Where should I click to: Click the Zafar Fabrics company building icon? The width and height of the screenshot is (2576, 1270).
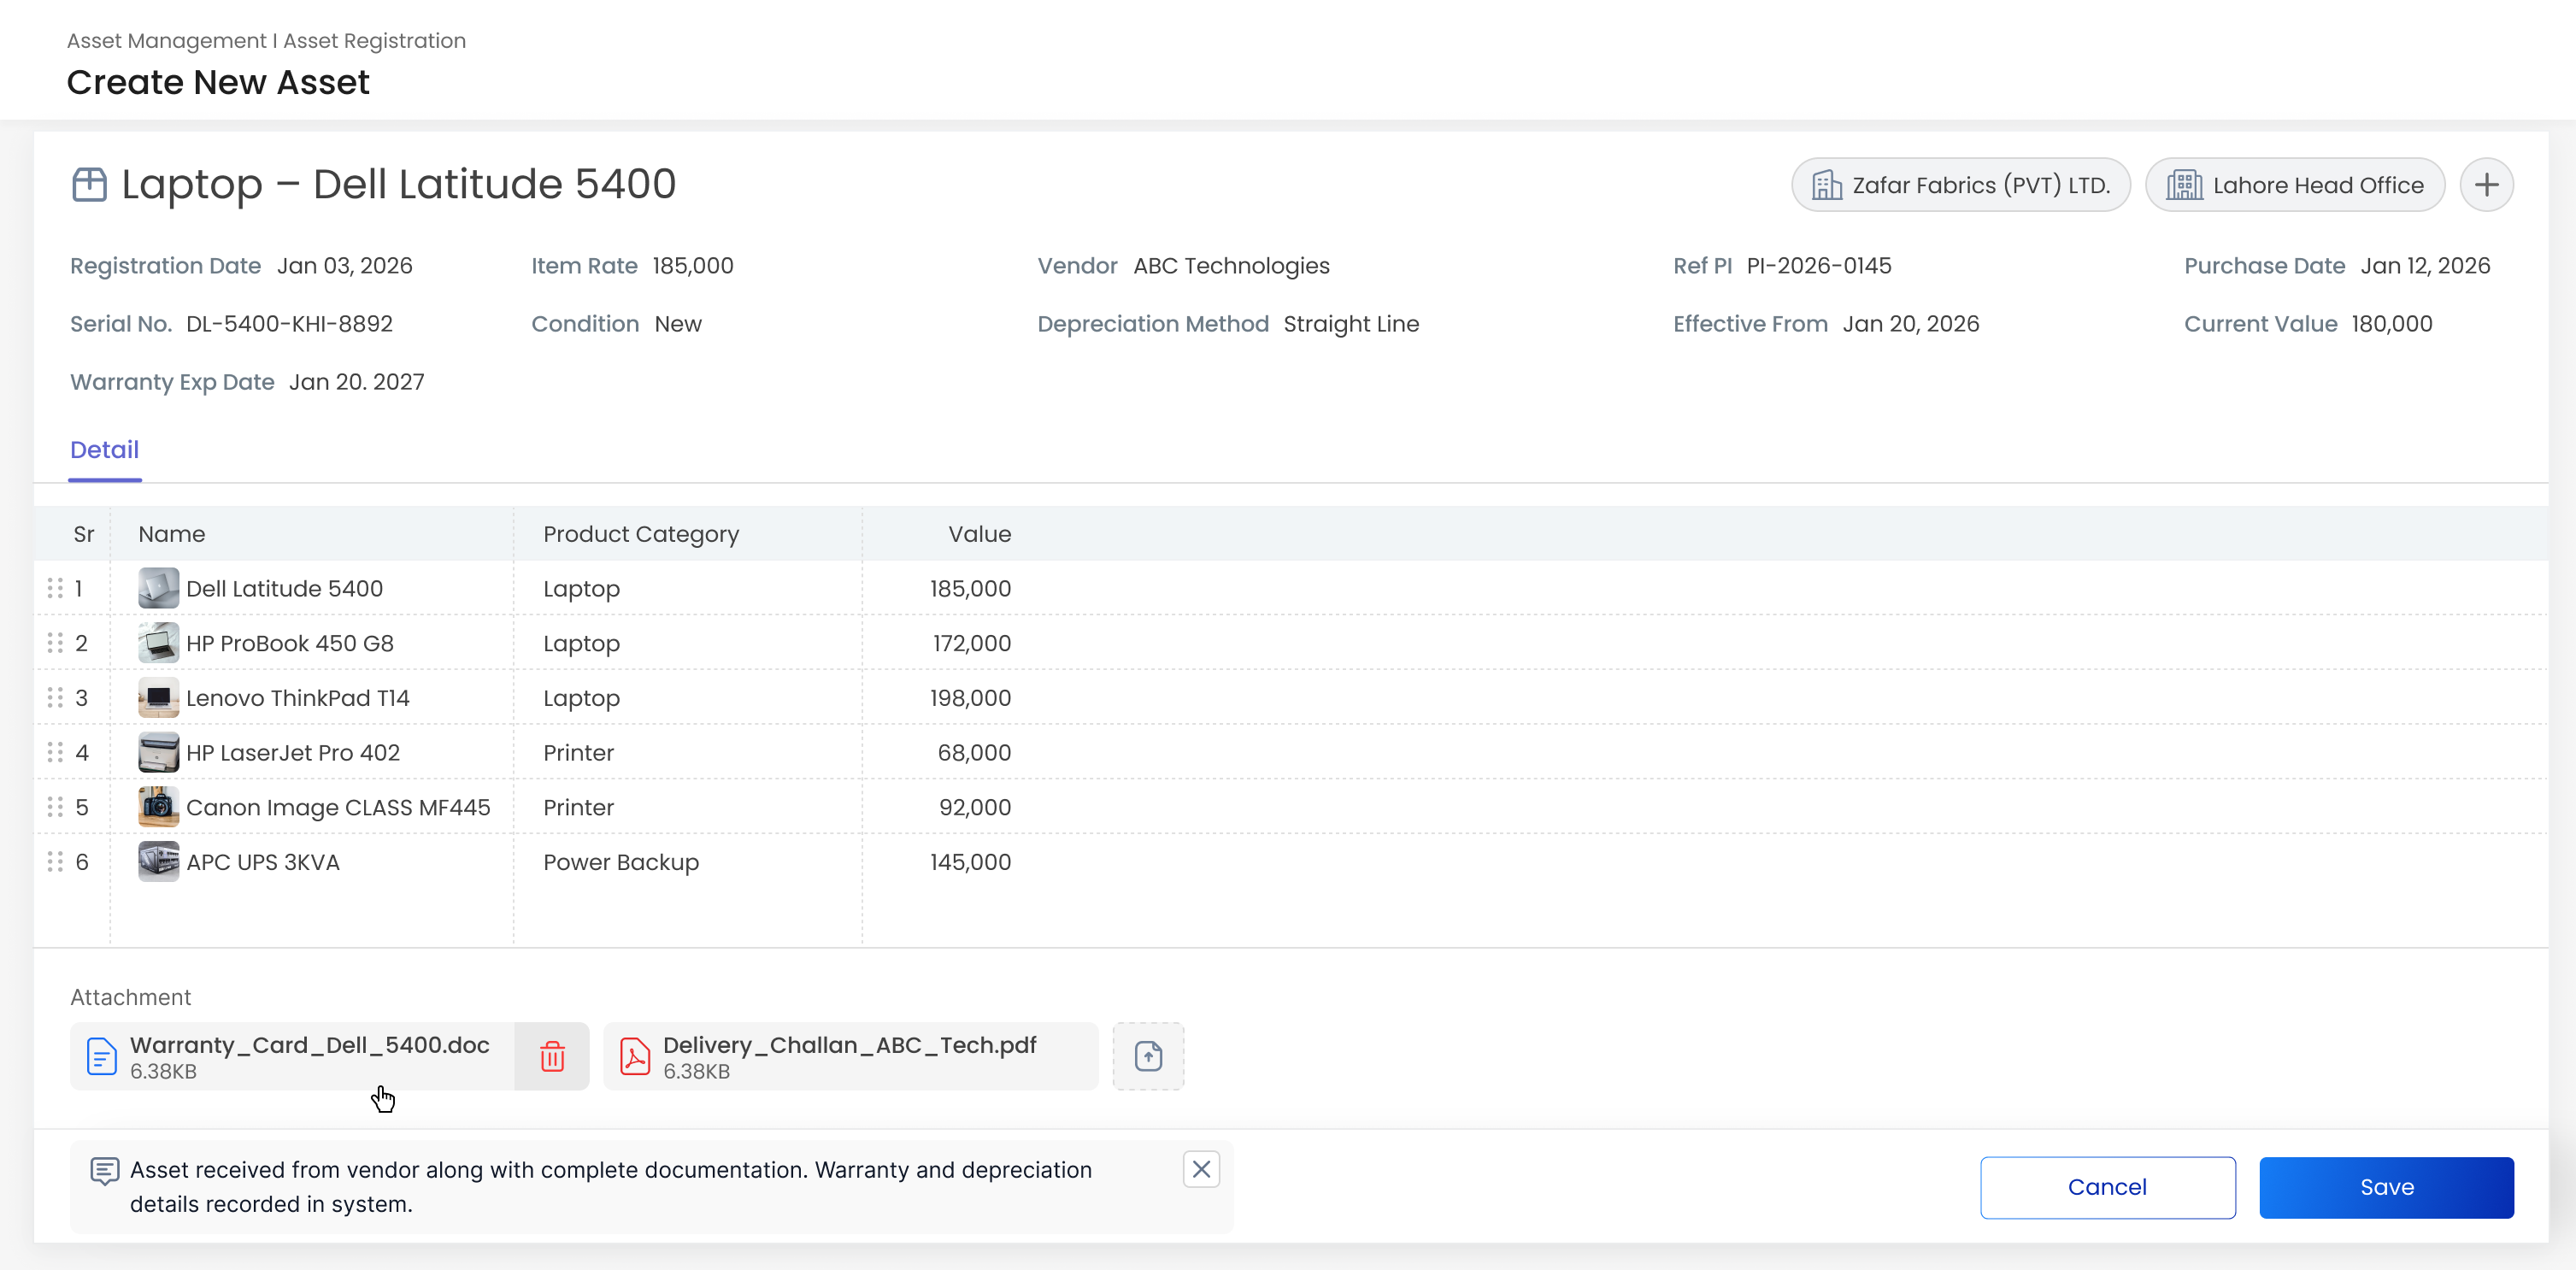(x=1826, y=185)
